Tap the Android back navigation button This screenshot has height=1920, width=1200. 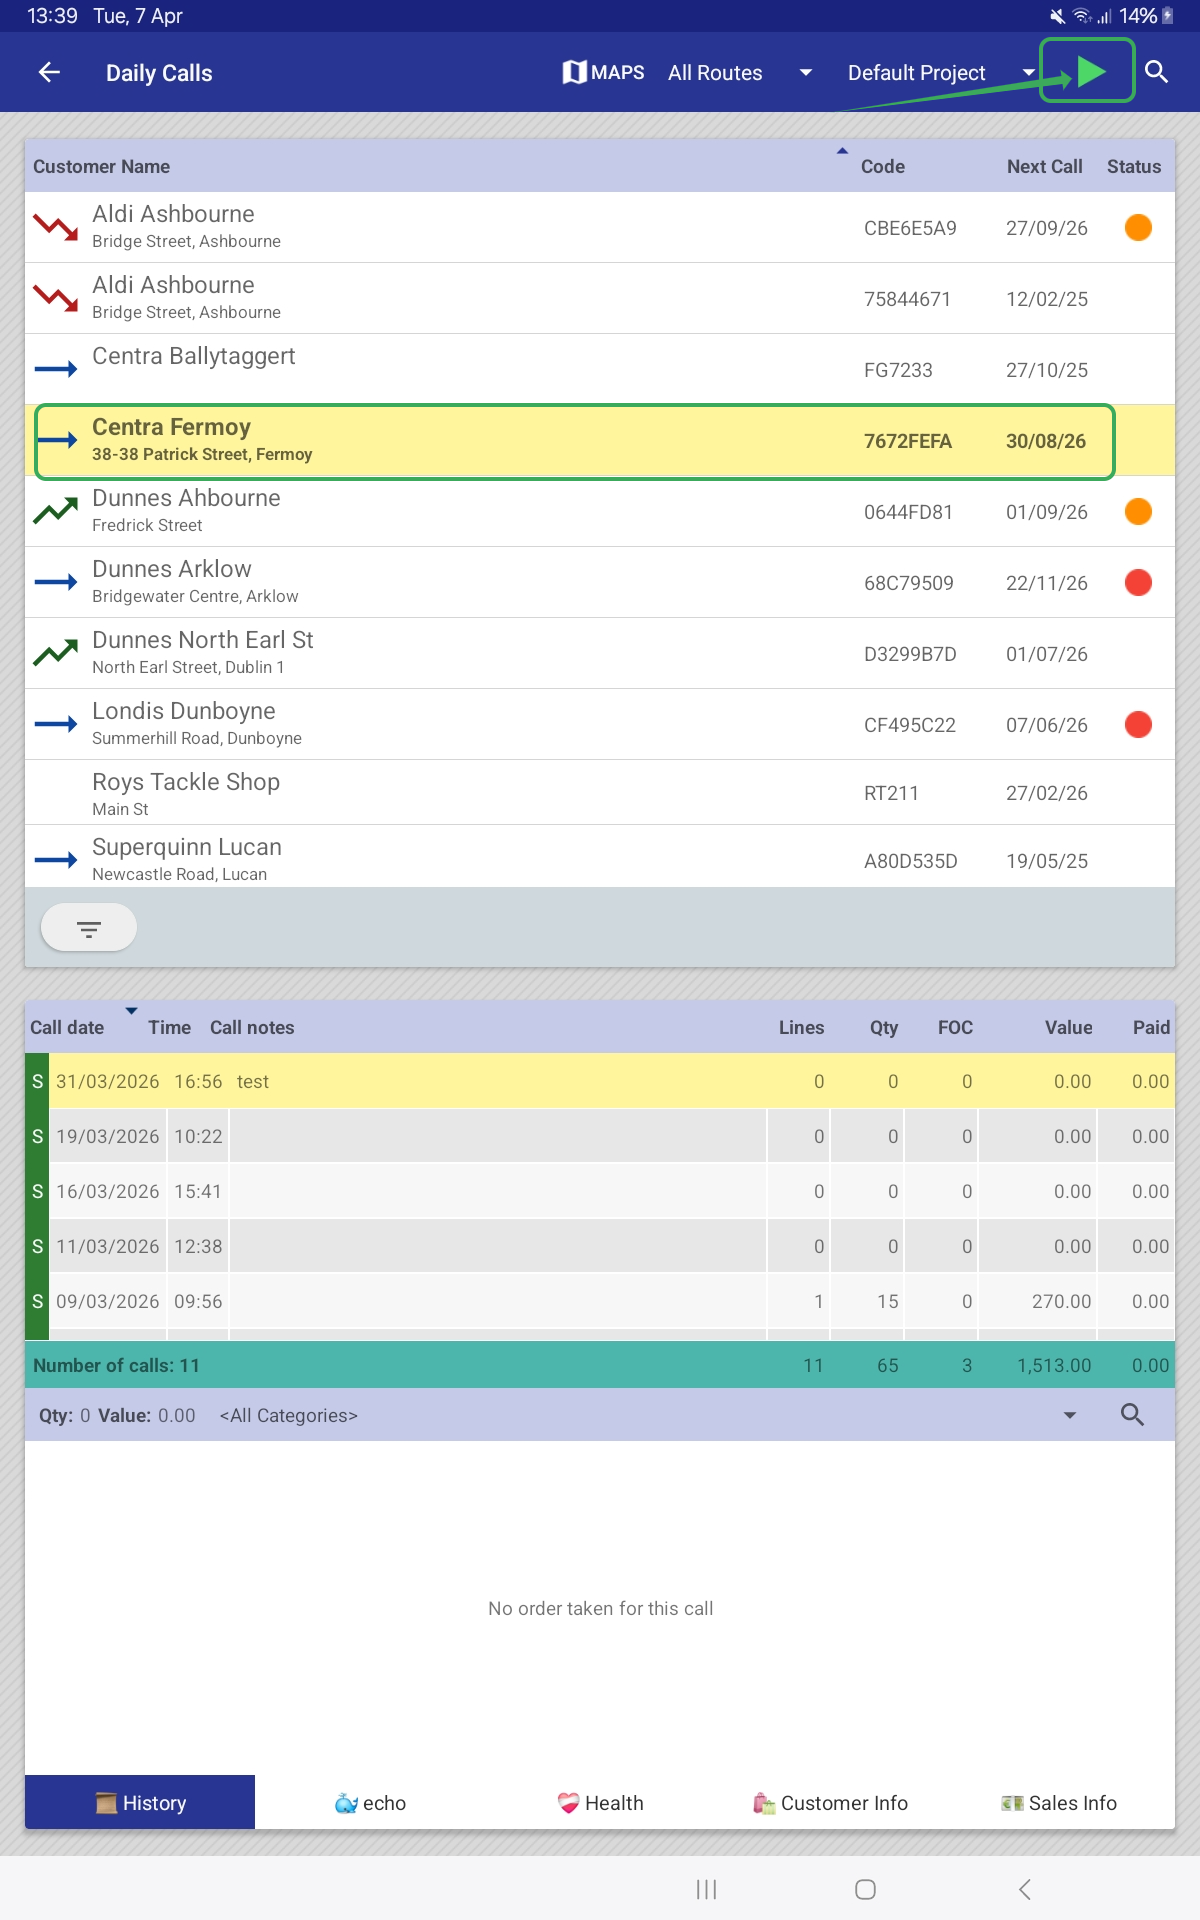point(1024,1889)
